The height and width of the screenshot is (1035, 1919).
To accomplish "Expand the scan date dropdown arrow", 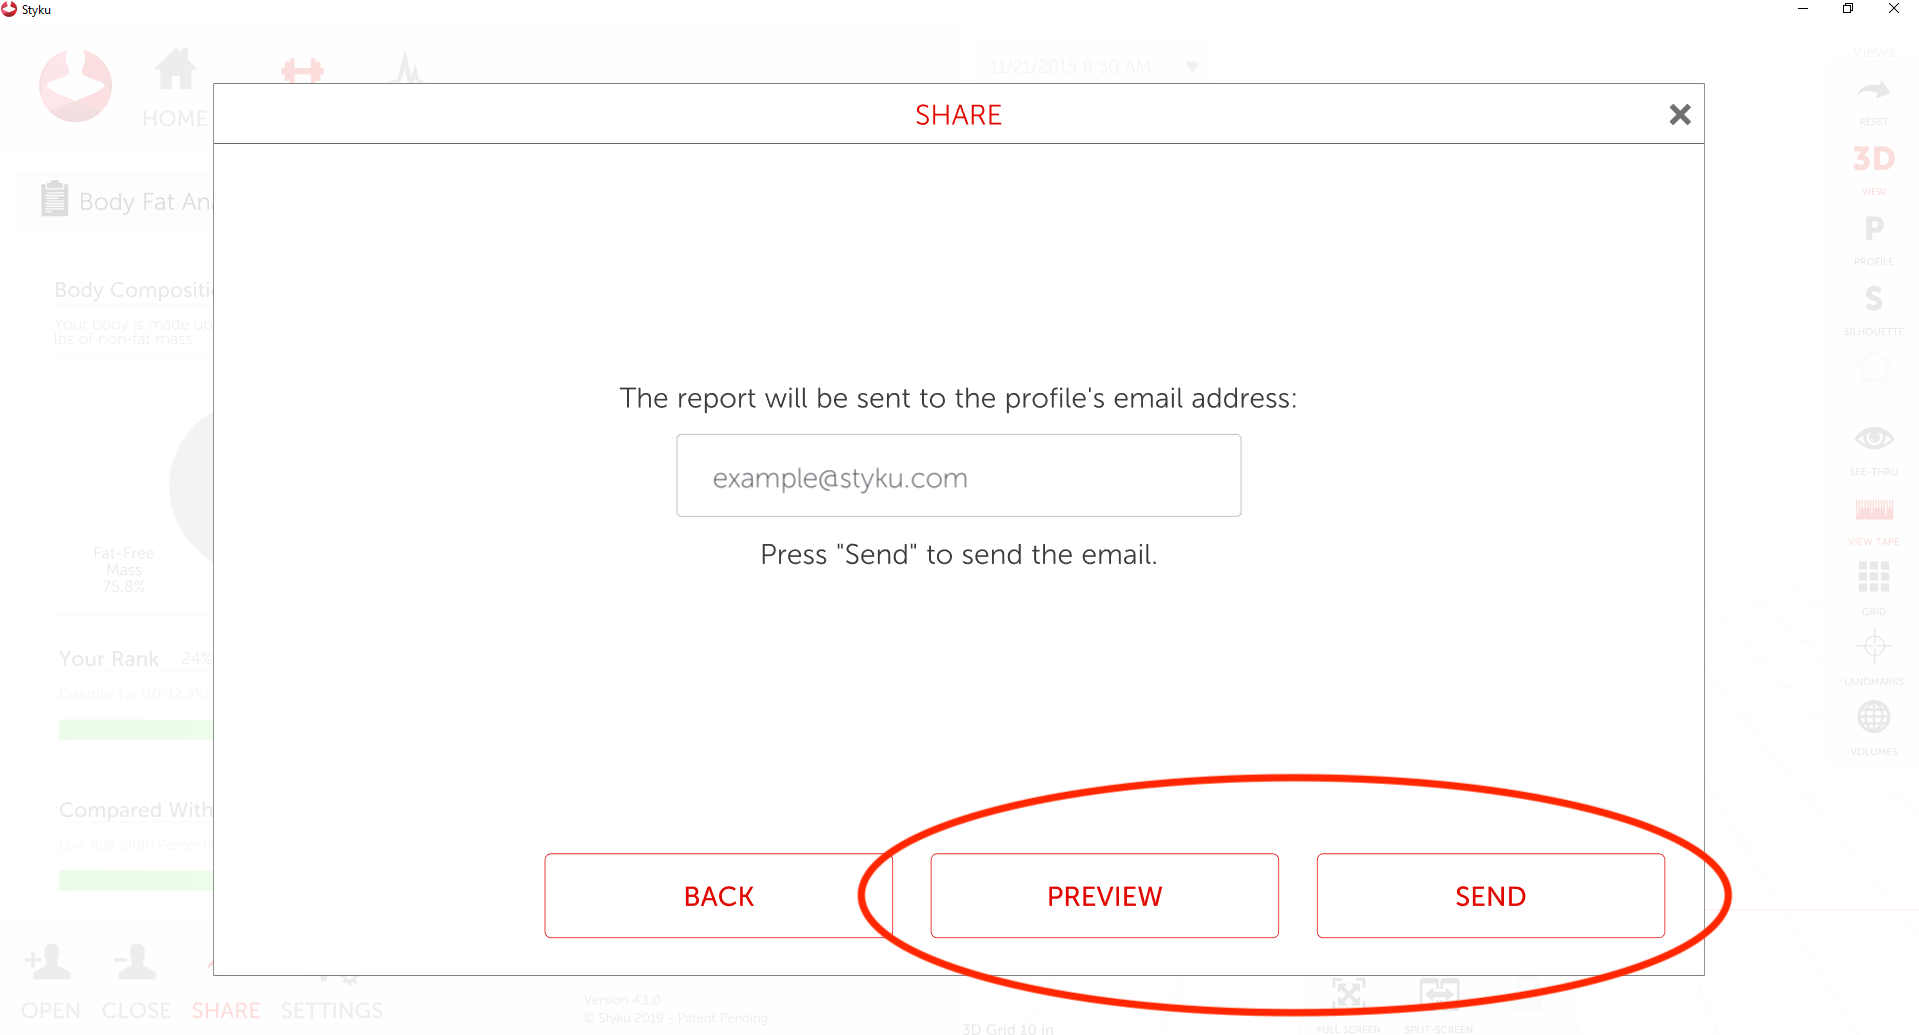I will 1192,67.
